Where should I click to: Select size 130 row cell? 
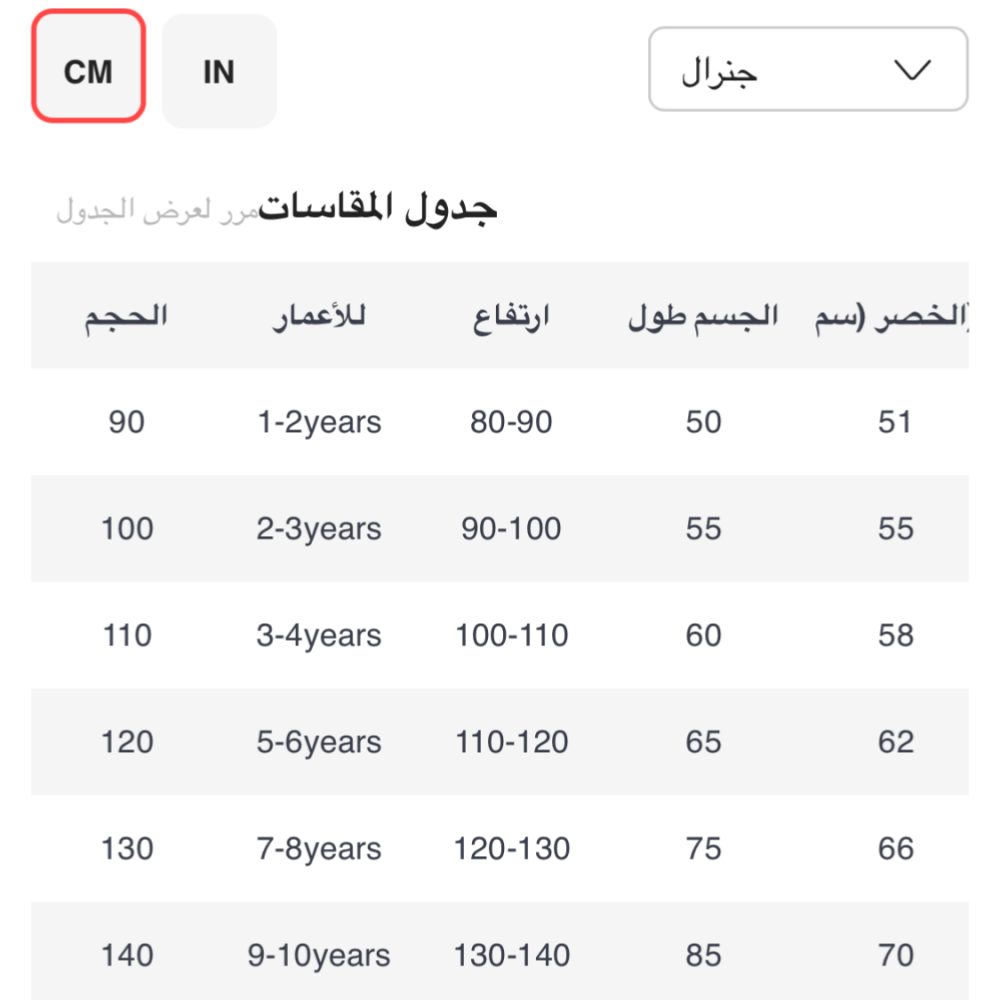pyautogui.click(x=127, y=849)
